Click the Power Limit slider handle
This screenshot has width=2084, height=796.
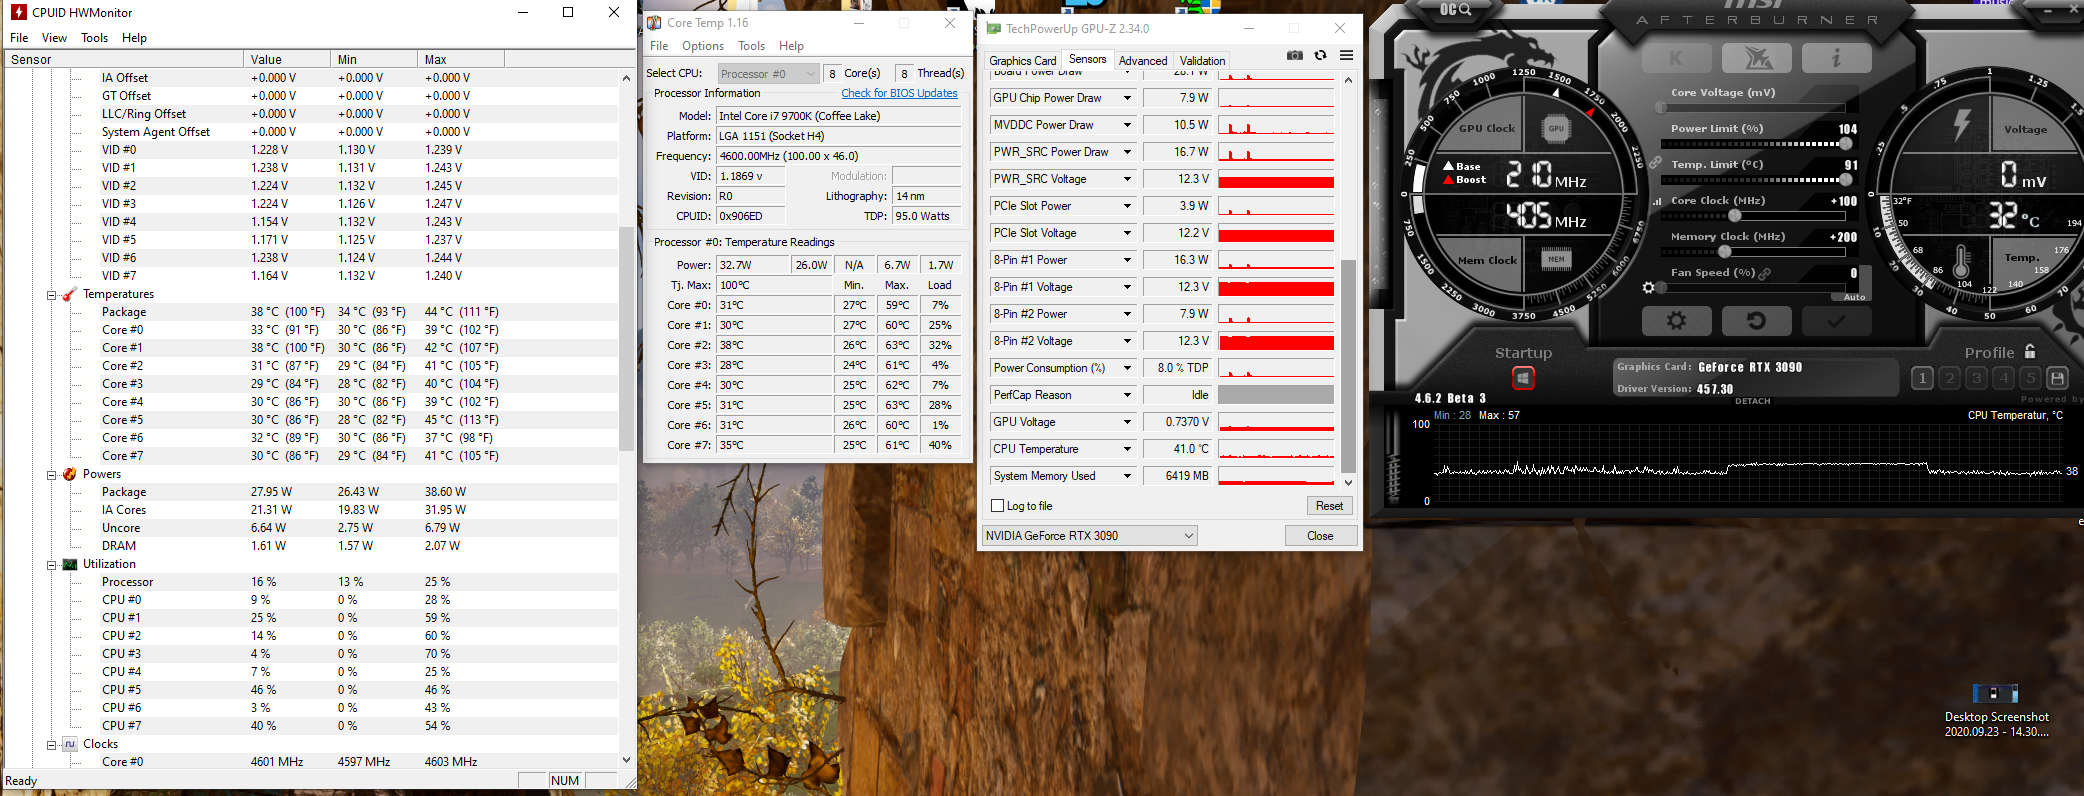(x=1845, y=144)
